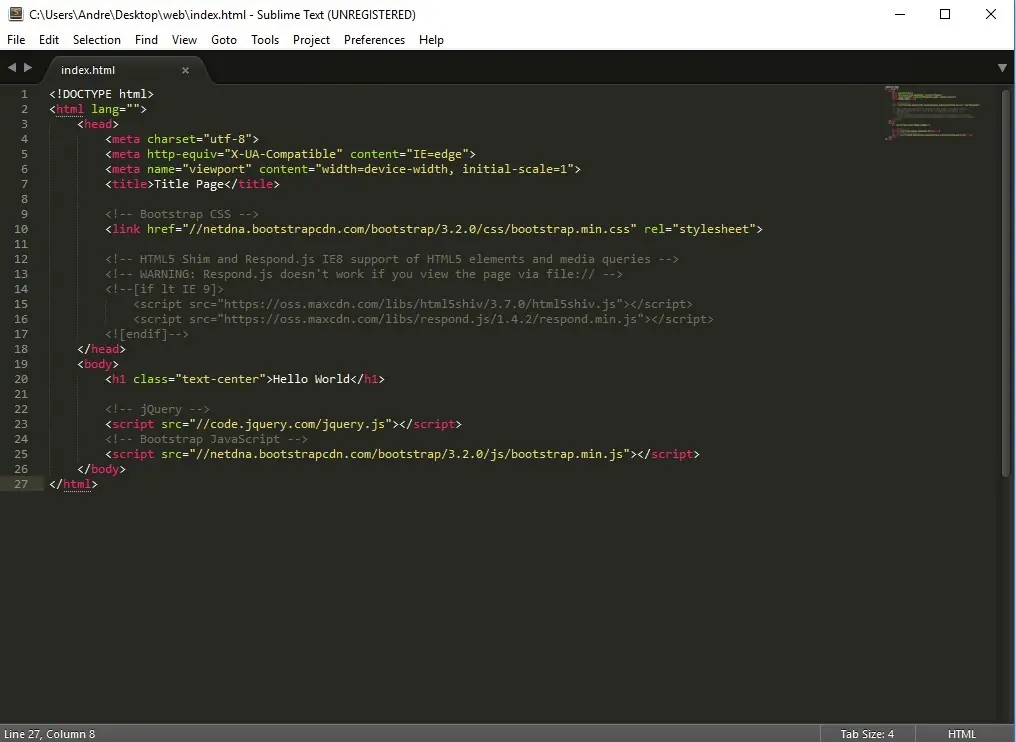Open the File menu
Viewport: 1016px width, 742px height.
point(16,40)
